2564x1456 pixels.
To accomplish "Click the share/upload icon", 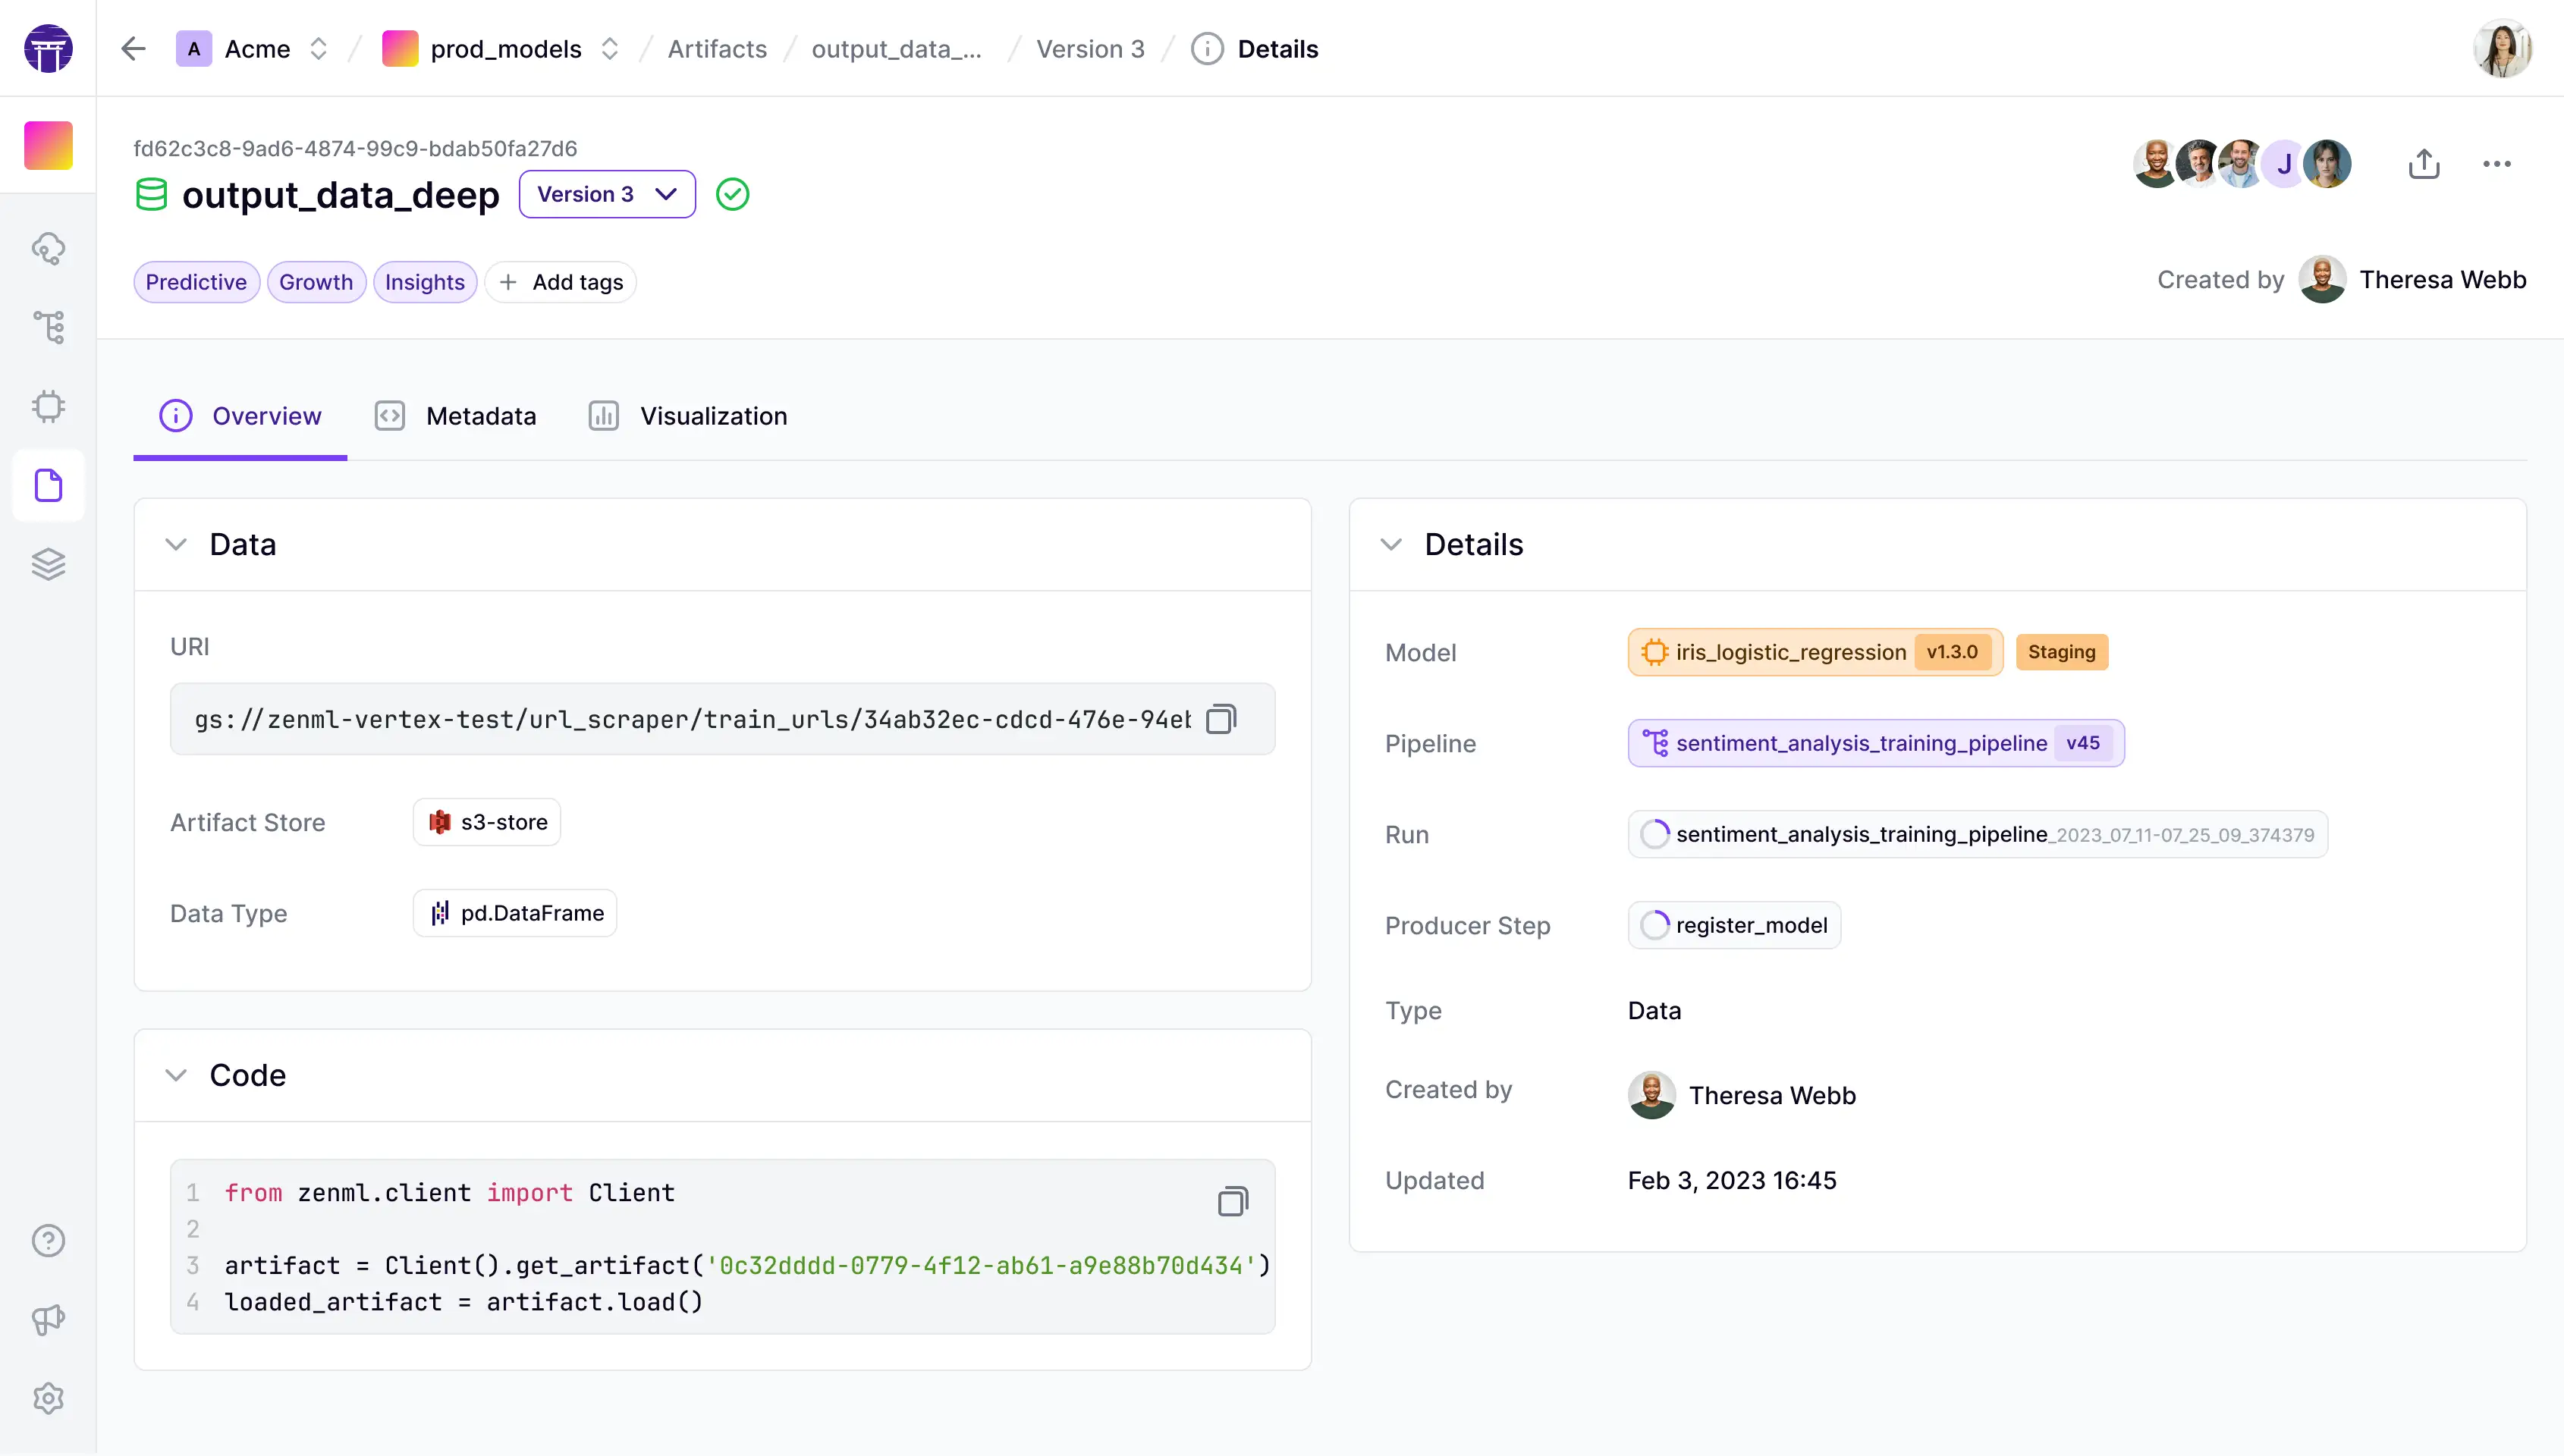I will (2424, 164).
